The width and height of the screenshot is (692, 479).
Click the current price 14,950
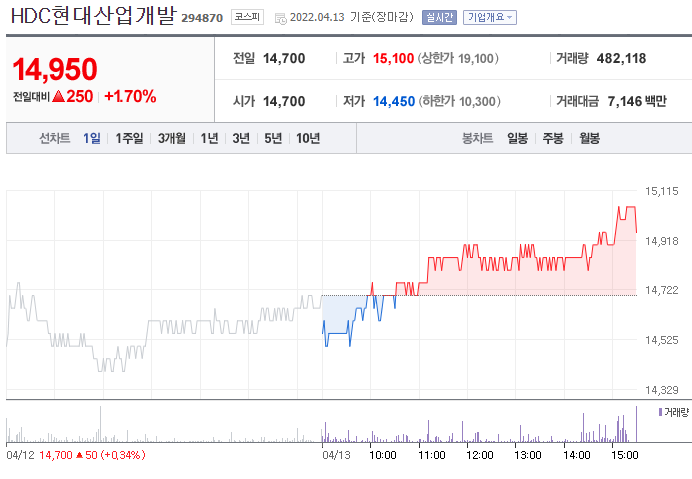point(55,69)
